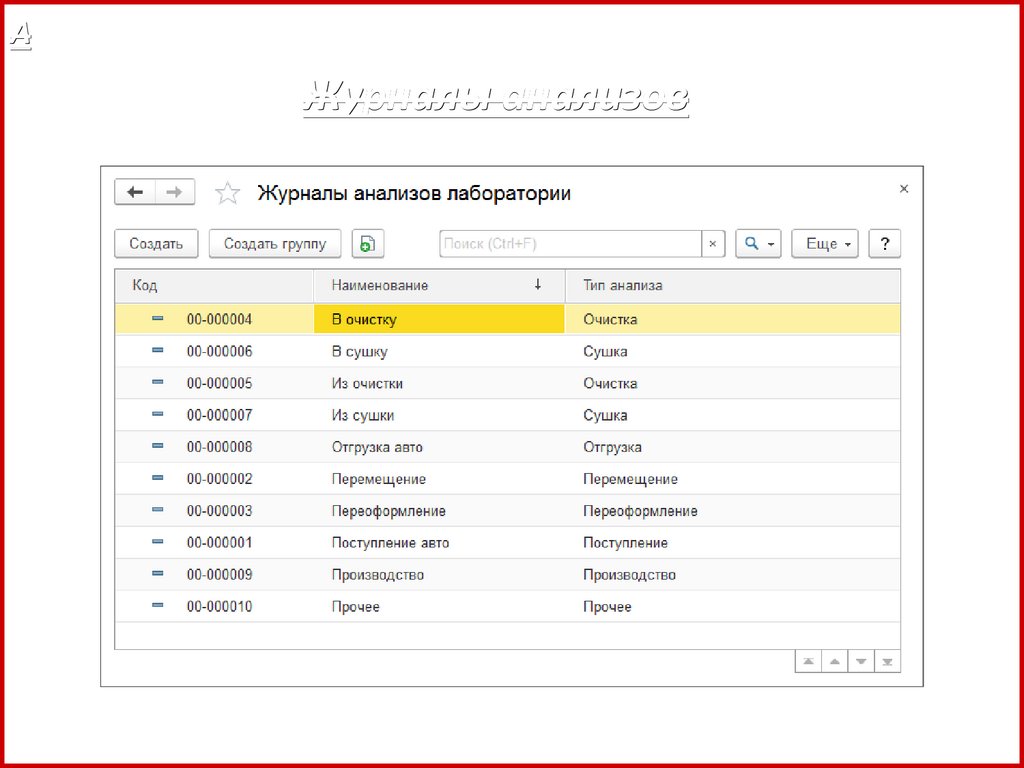Open the help question mark button
1024x768 pixels.
pyautogui.click(x=884, y=244)
